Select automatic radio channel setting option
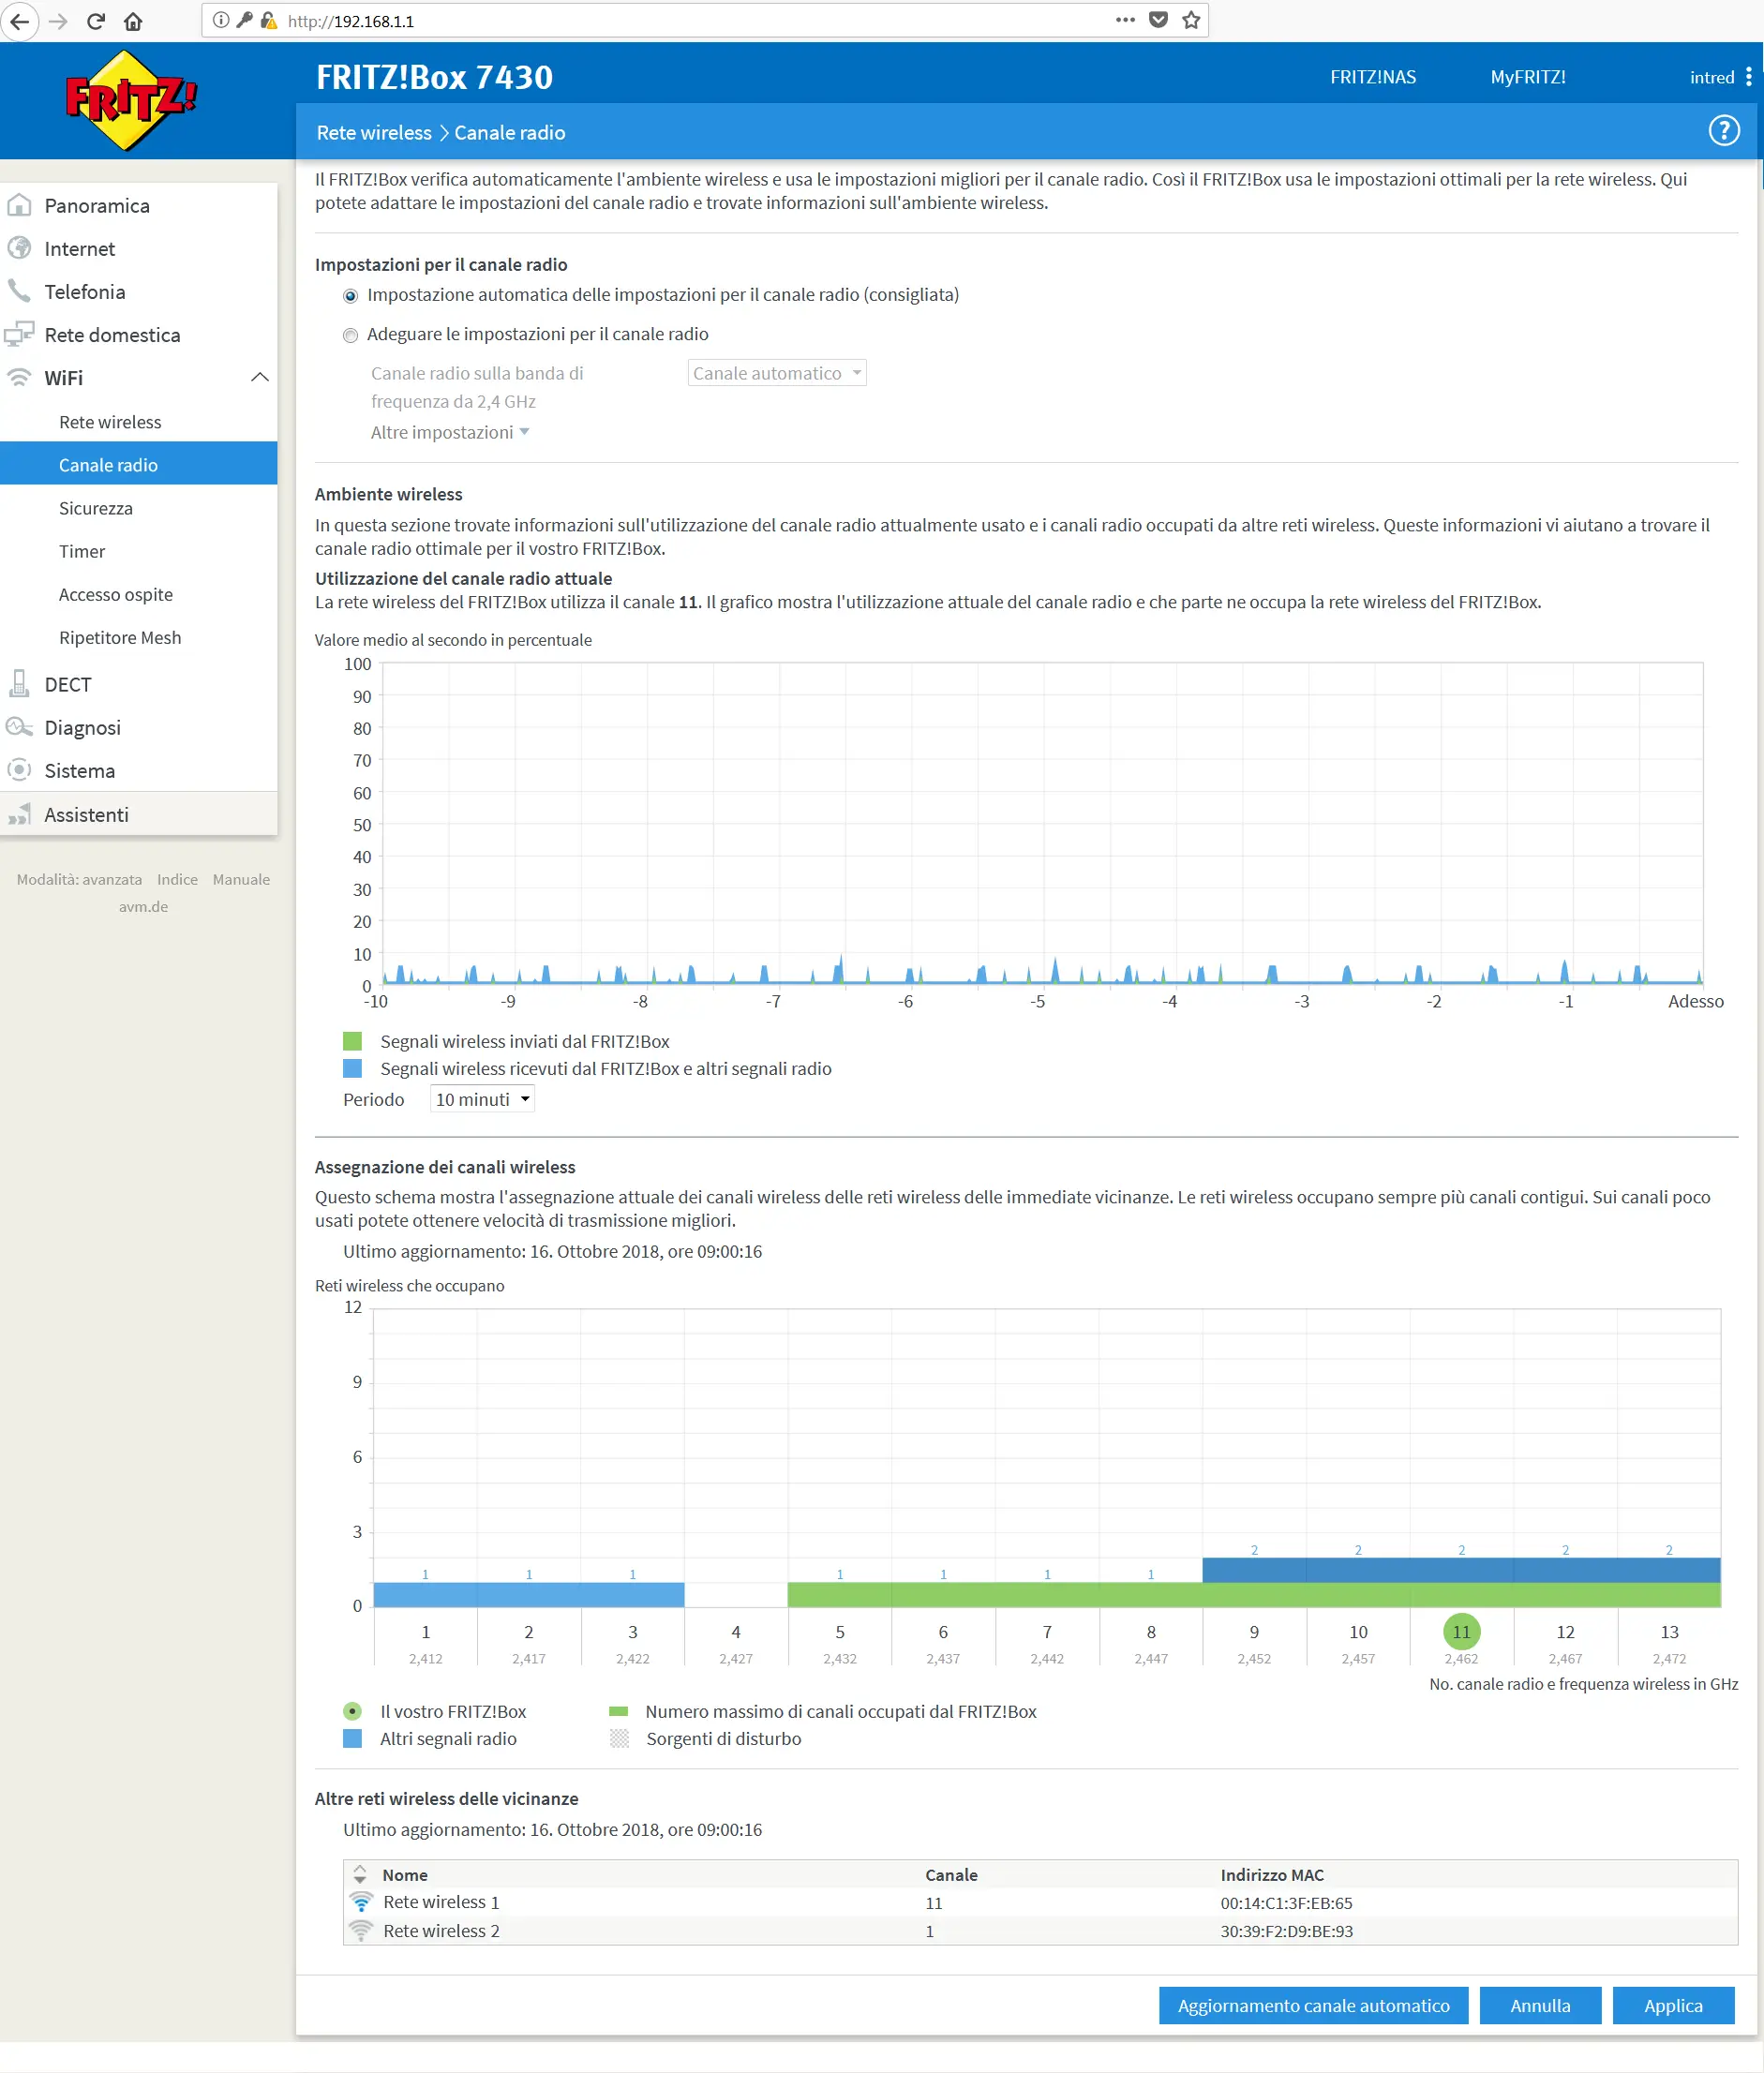 (350, 296)
